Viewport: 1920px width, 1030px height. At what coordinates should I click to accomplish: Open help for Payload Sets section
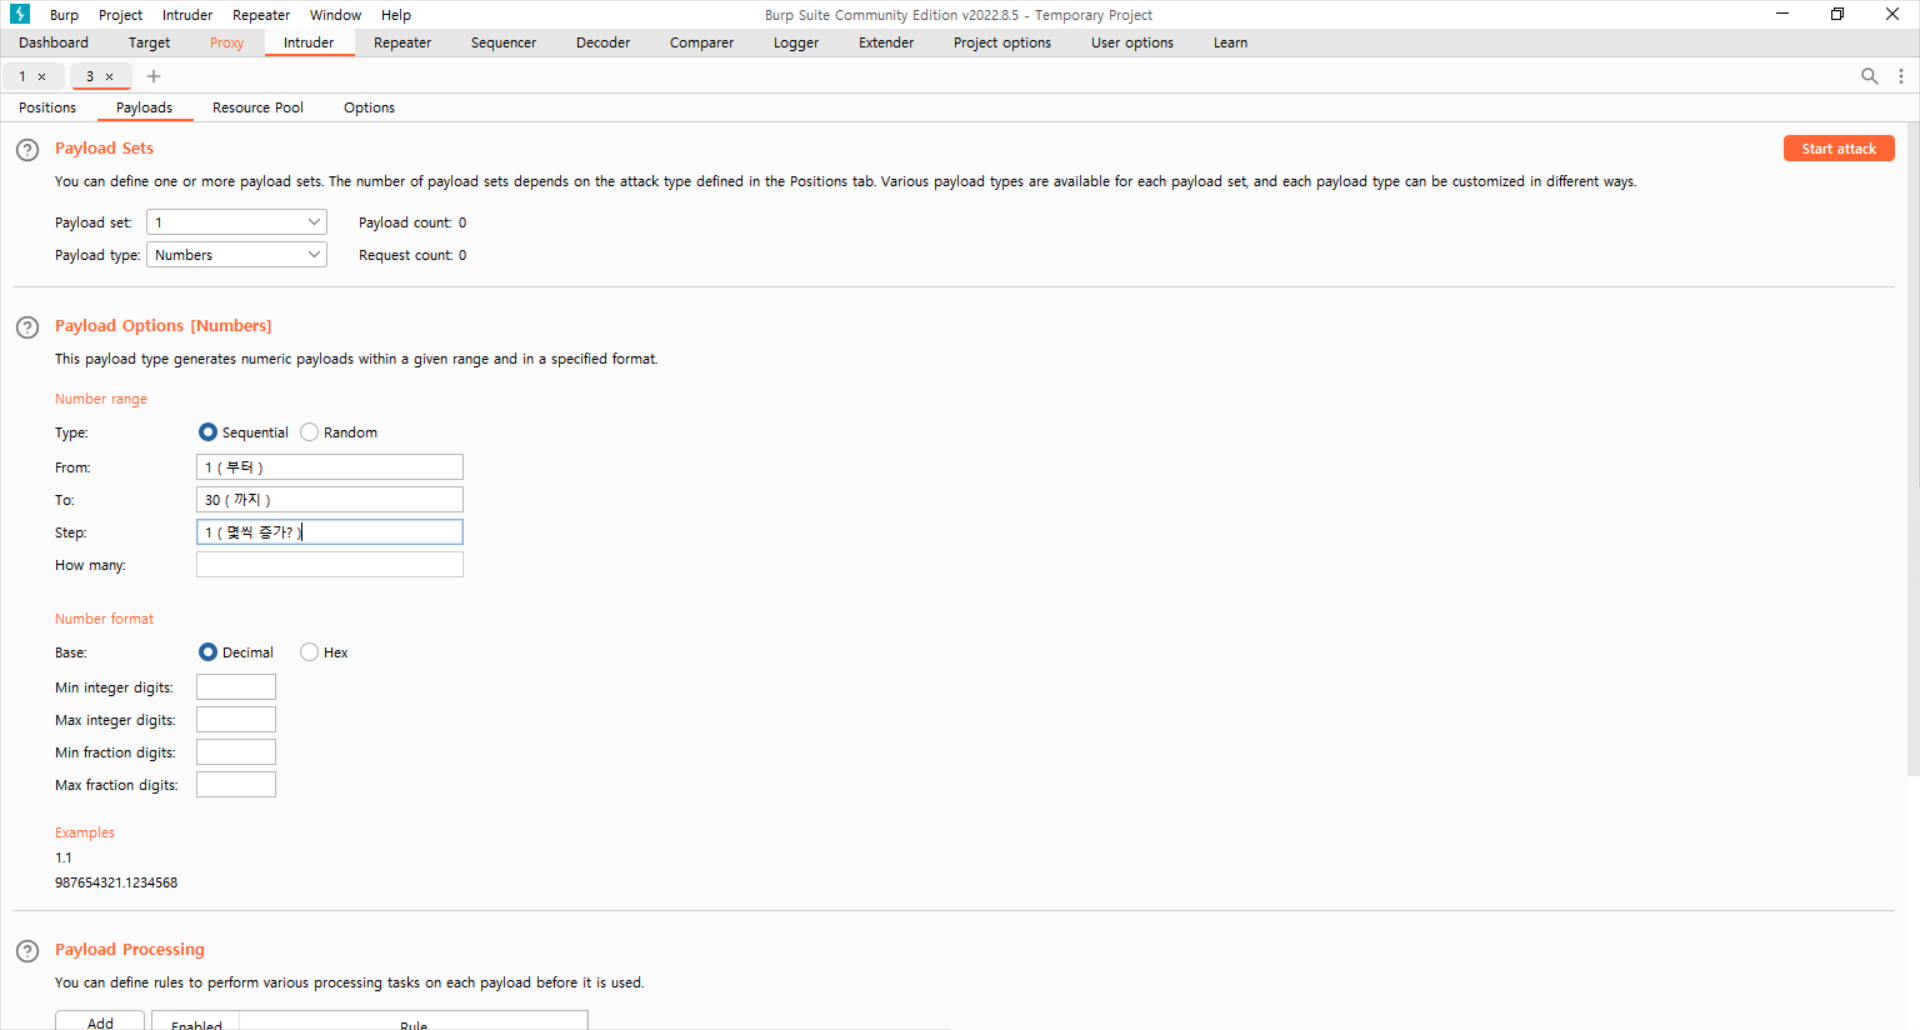click(28, 150)
